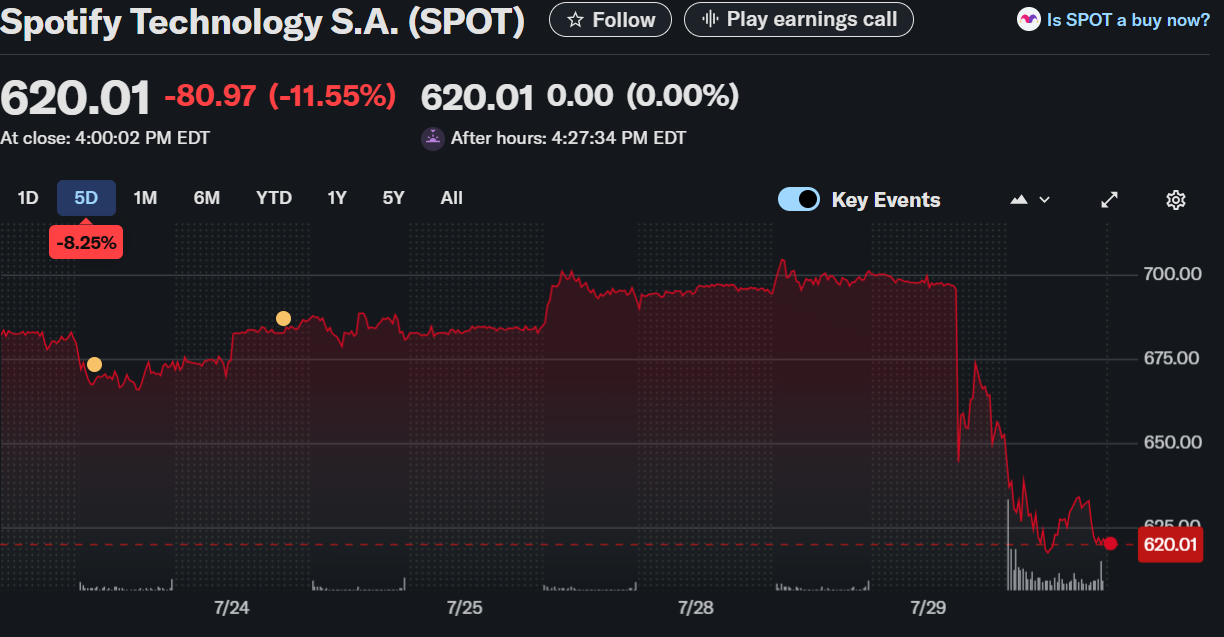Switch to the 1M range
This screenshot has width=1224, height=637.
coord(145,198)
